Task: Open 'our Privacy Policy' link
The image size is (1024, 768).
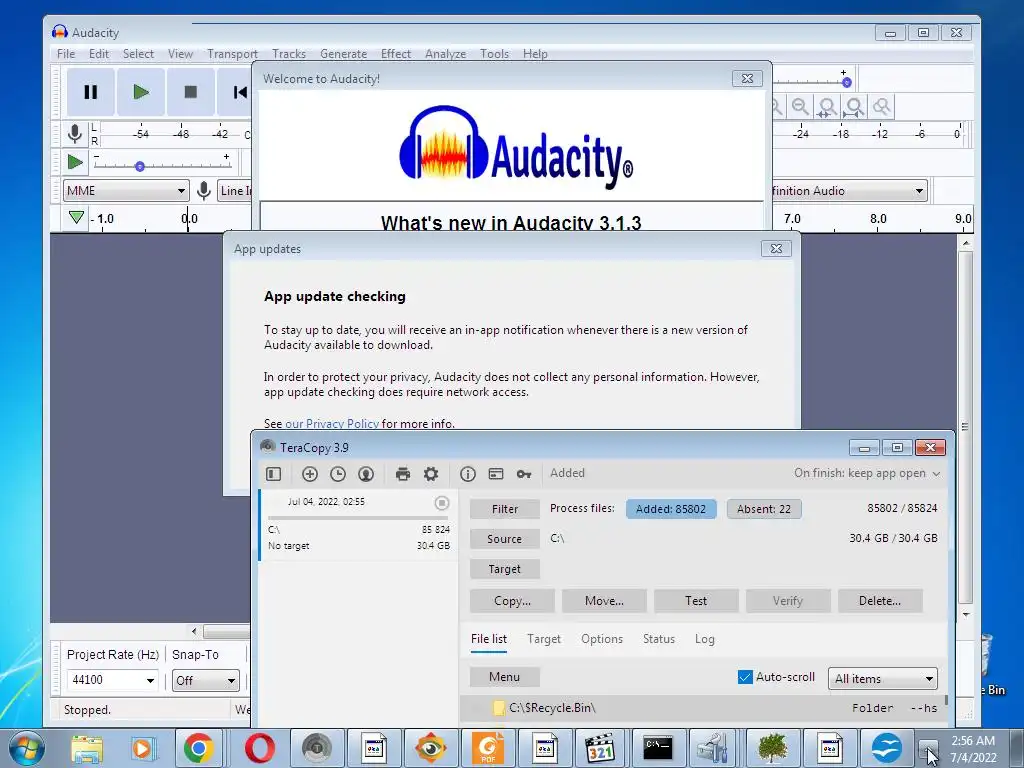Action: coord(332,423)
